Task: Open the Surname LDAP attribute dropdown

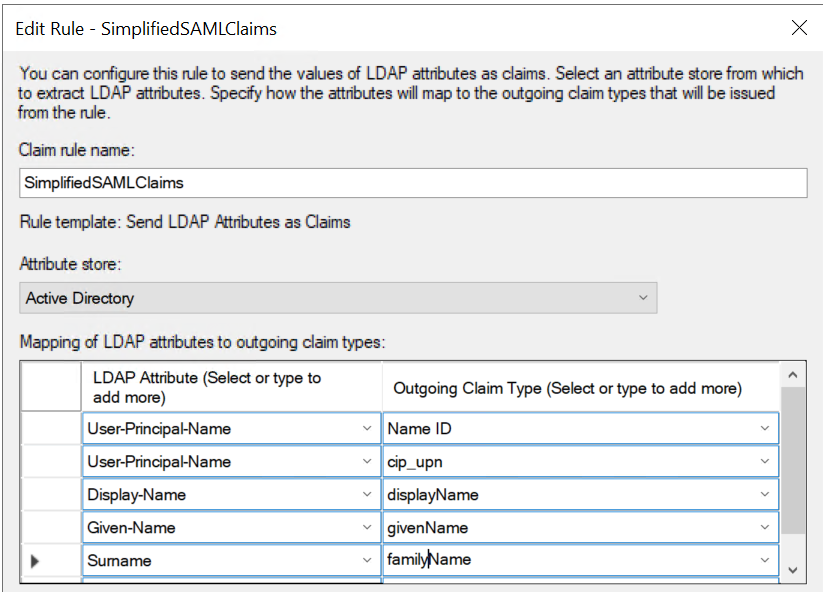Action: (x=368, y=561)
